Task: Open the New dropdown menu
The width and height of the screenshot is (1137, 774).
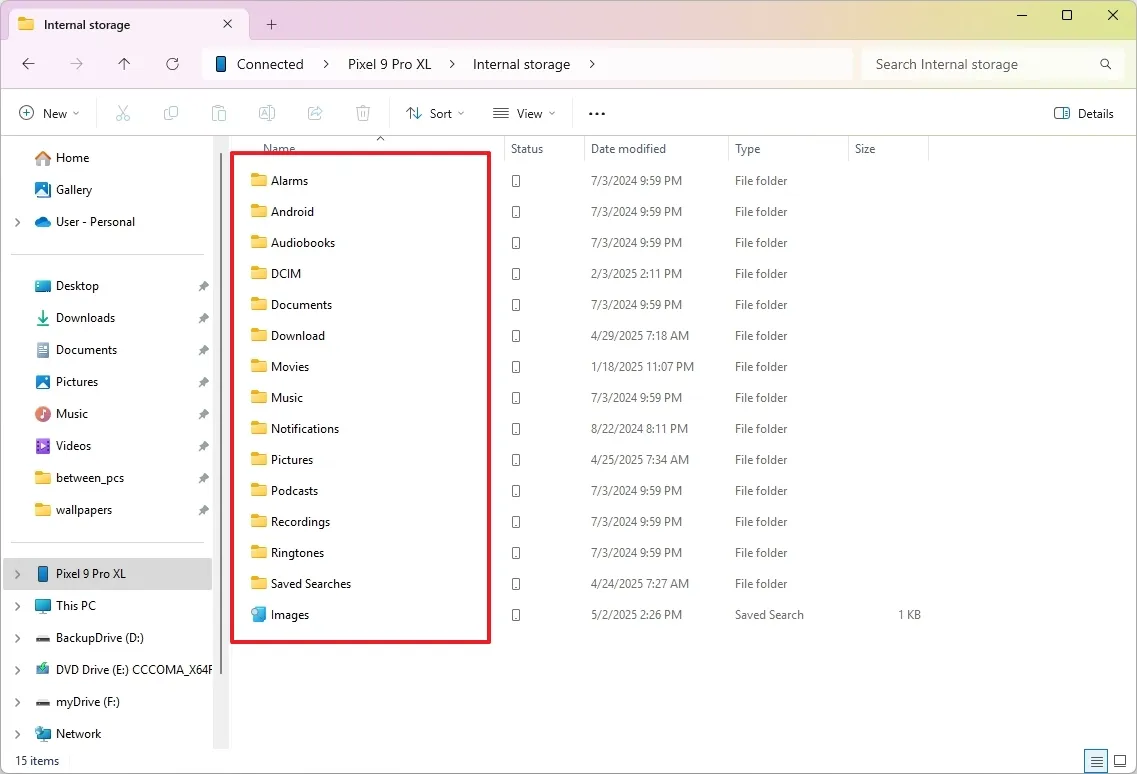Action: [49, 113]
